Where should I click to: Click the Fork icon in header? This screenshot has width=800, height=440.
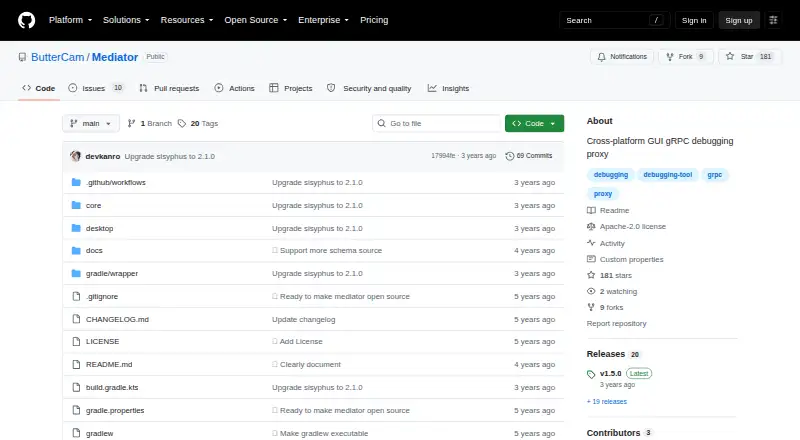coord(670,57)
